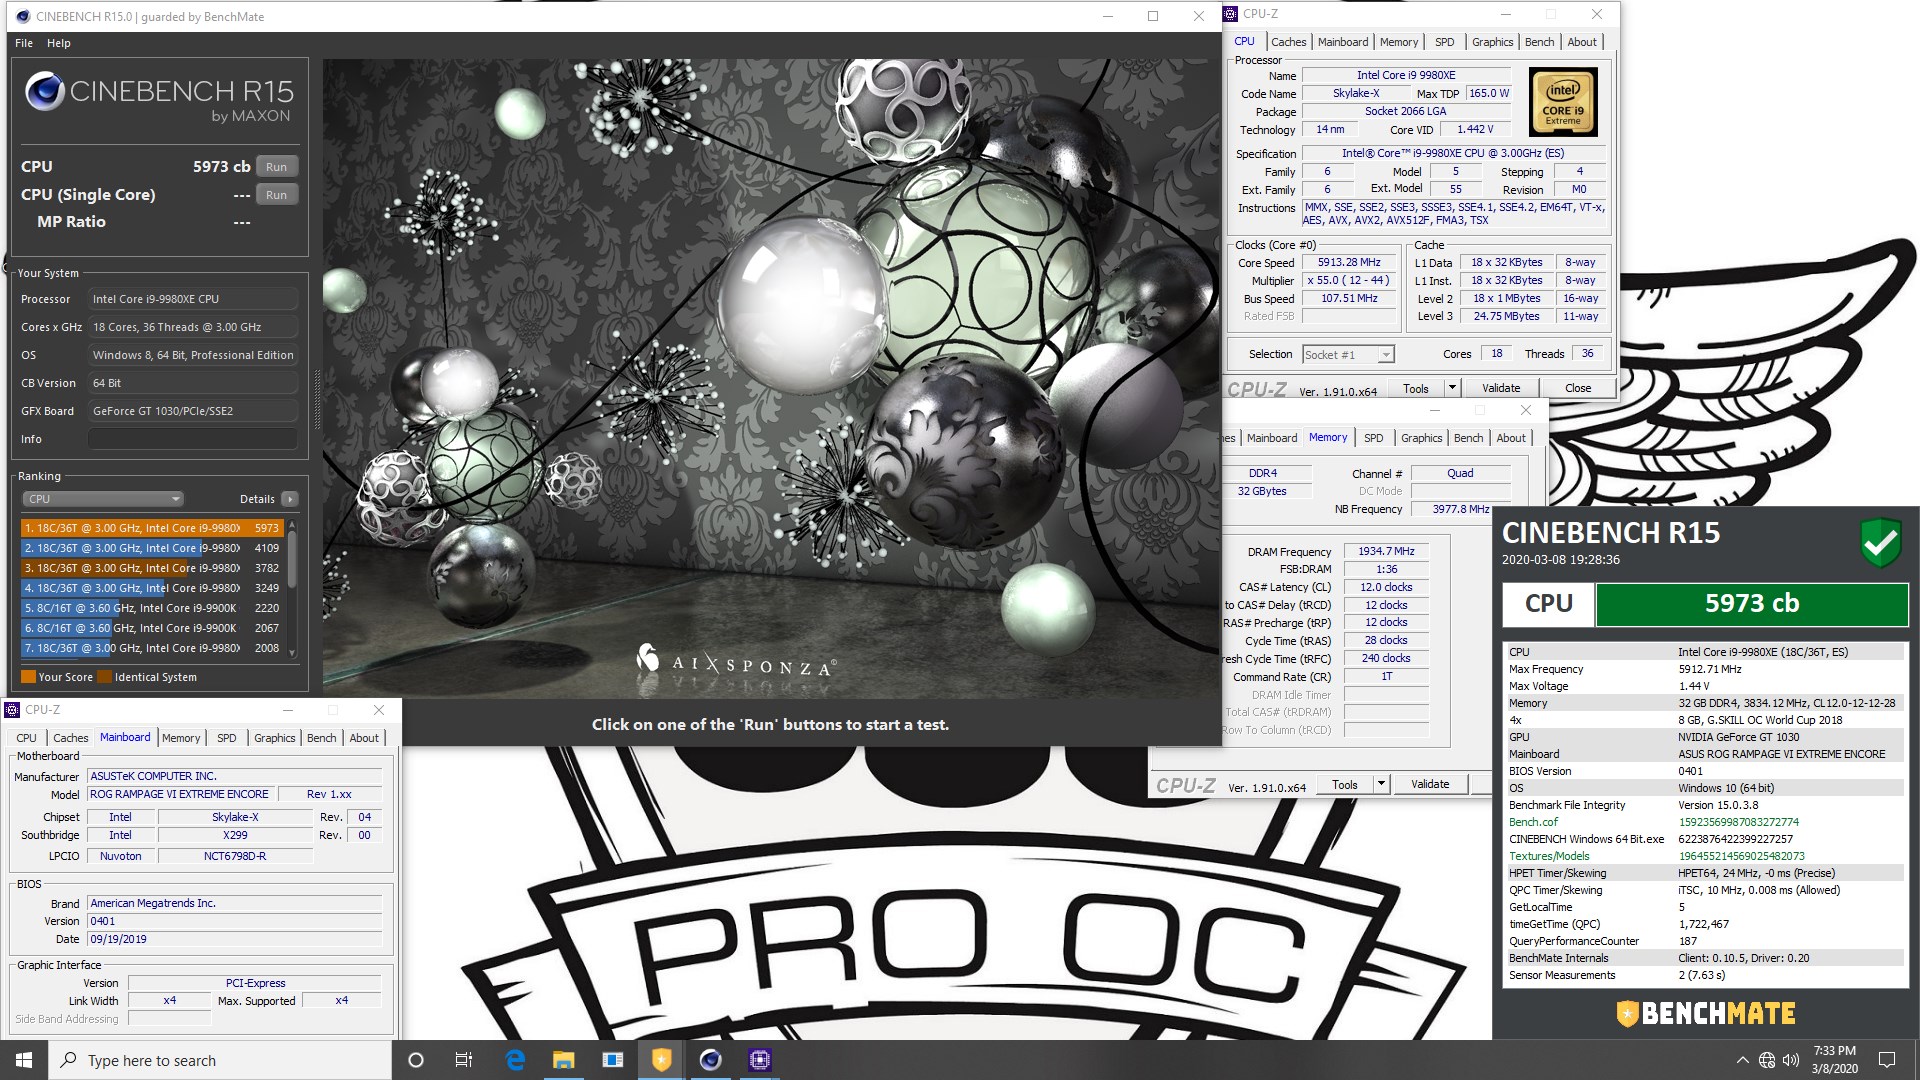This screenshot has width=1920, height=1080.
Task: Select the rank 2 entry scoring 4109
Action: (152, 548)
